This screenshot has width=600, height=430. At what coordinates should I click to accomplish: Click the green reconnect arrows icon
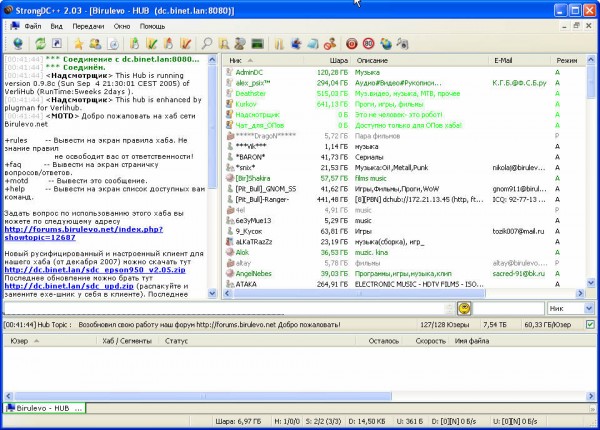(x=39, y=43)
